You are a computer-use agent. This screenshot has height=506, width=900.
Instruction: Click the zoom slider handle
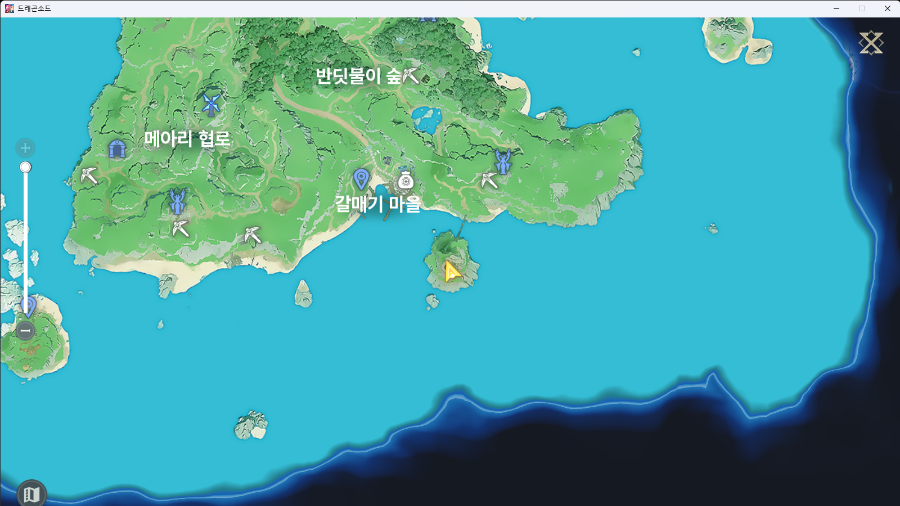(x=26, y=167)
